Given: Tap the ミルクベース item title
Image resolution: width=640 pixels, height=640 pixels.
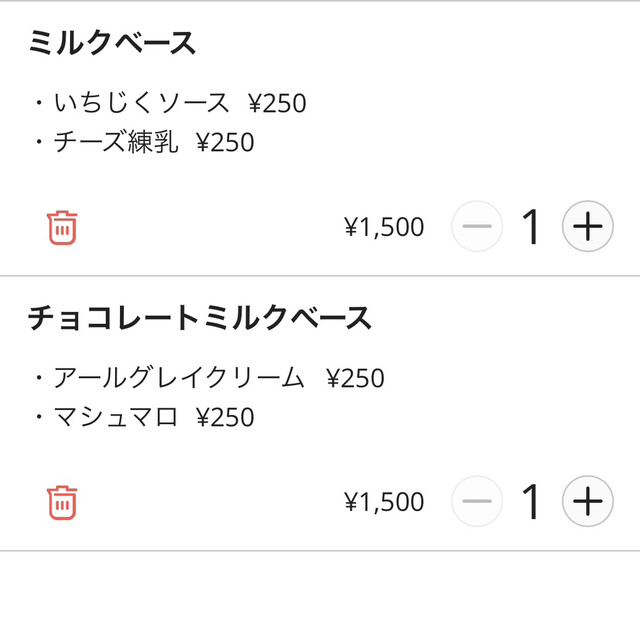Looking at the screenshot, I should [112, 43].
